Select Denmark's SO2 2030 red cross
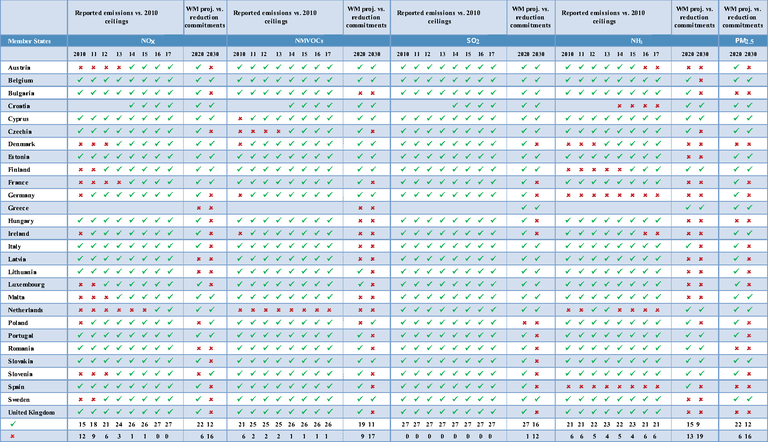This screenshot has width=768, height=442. 536,144
